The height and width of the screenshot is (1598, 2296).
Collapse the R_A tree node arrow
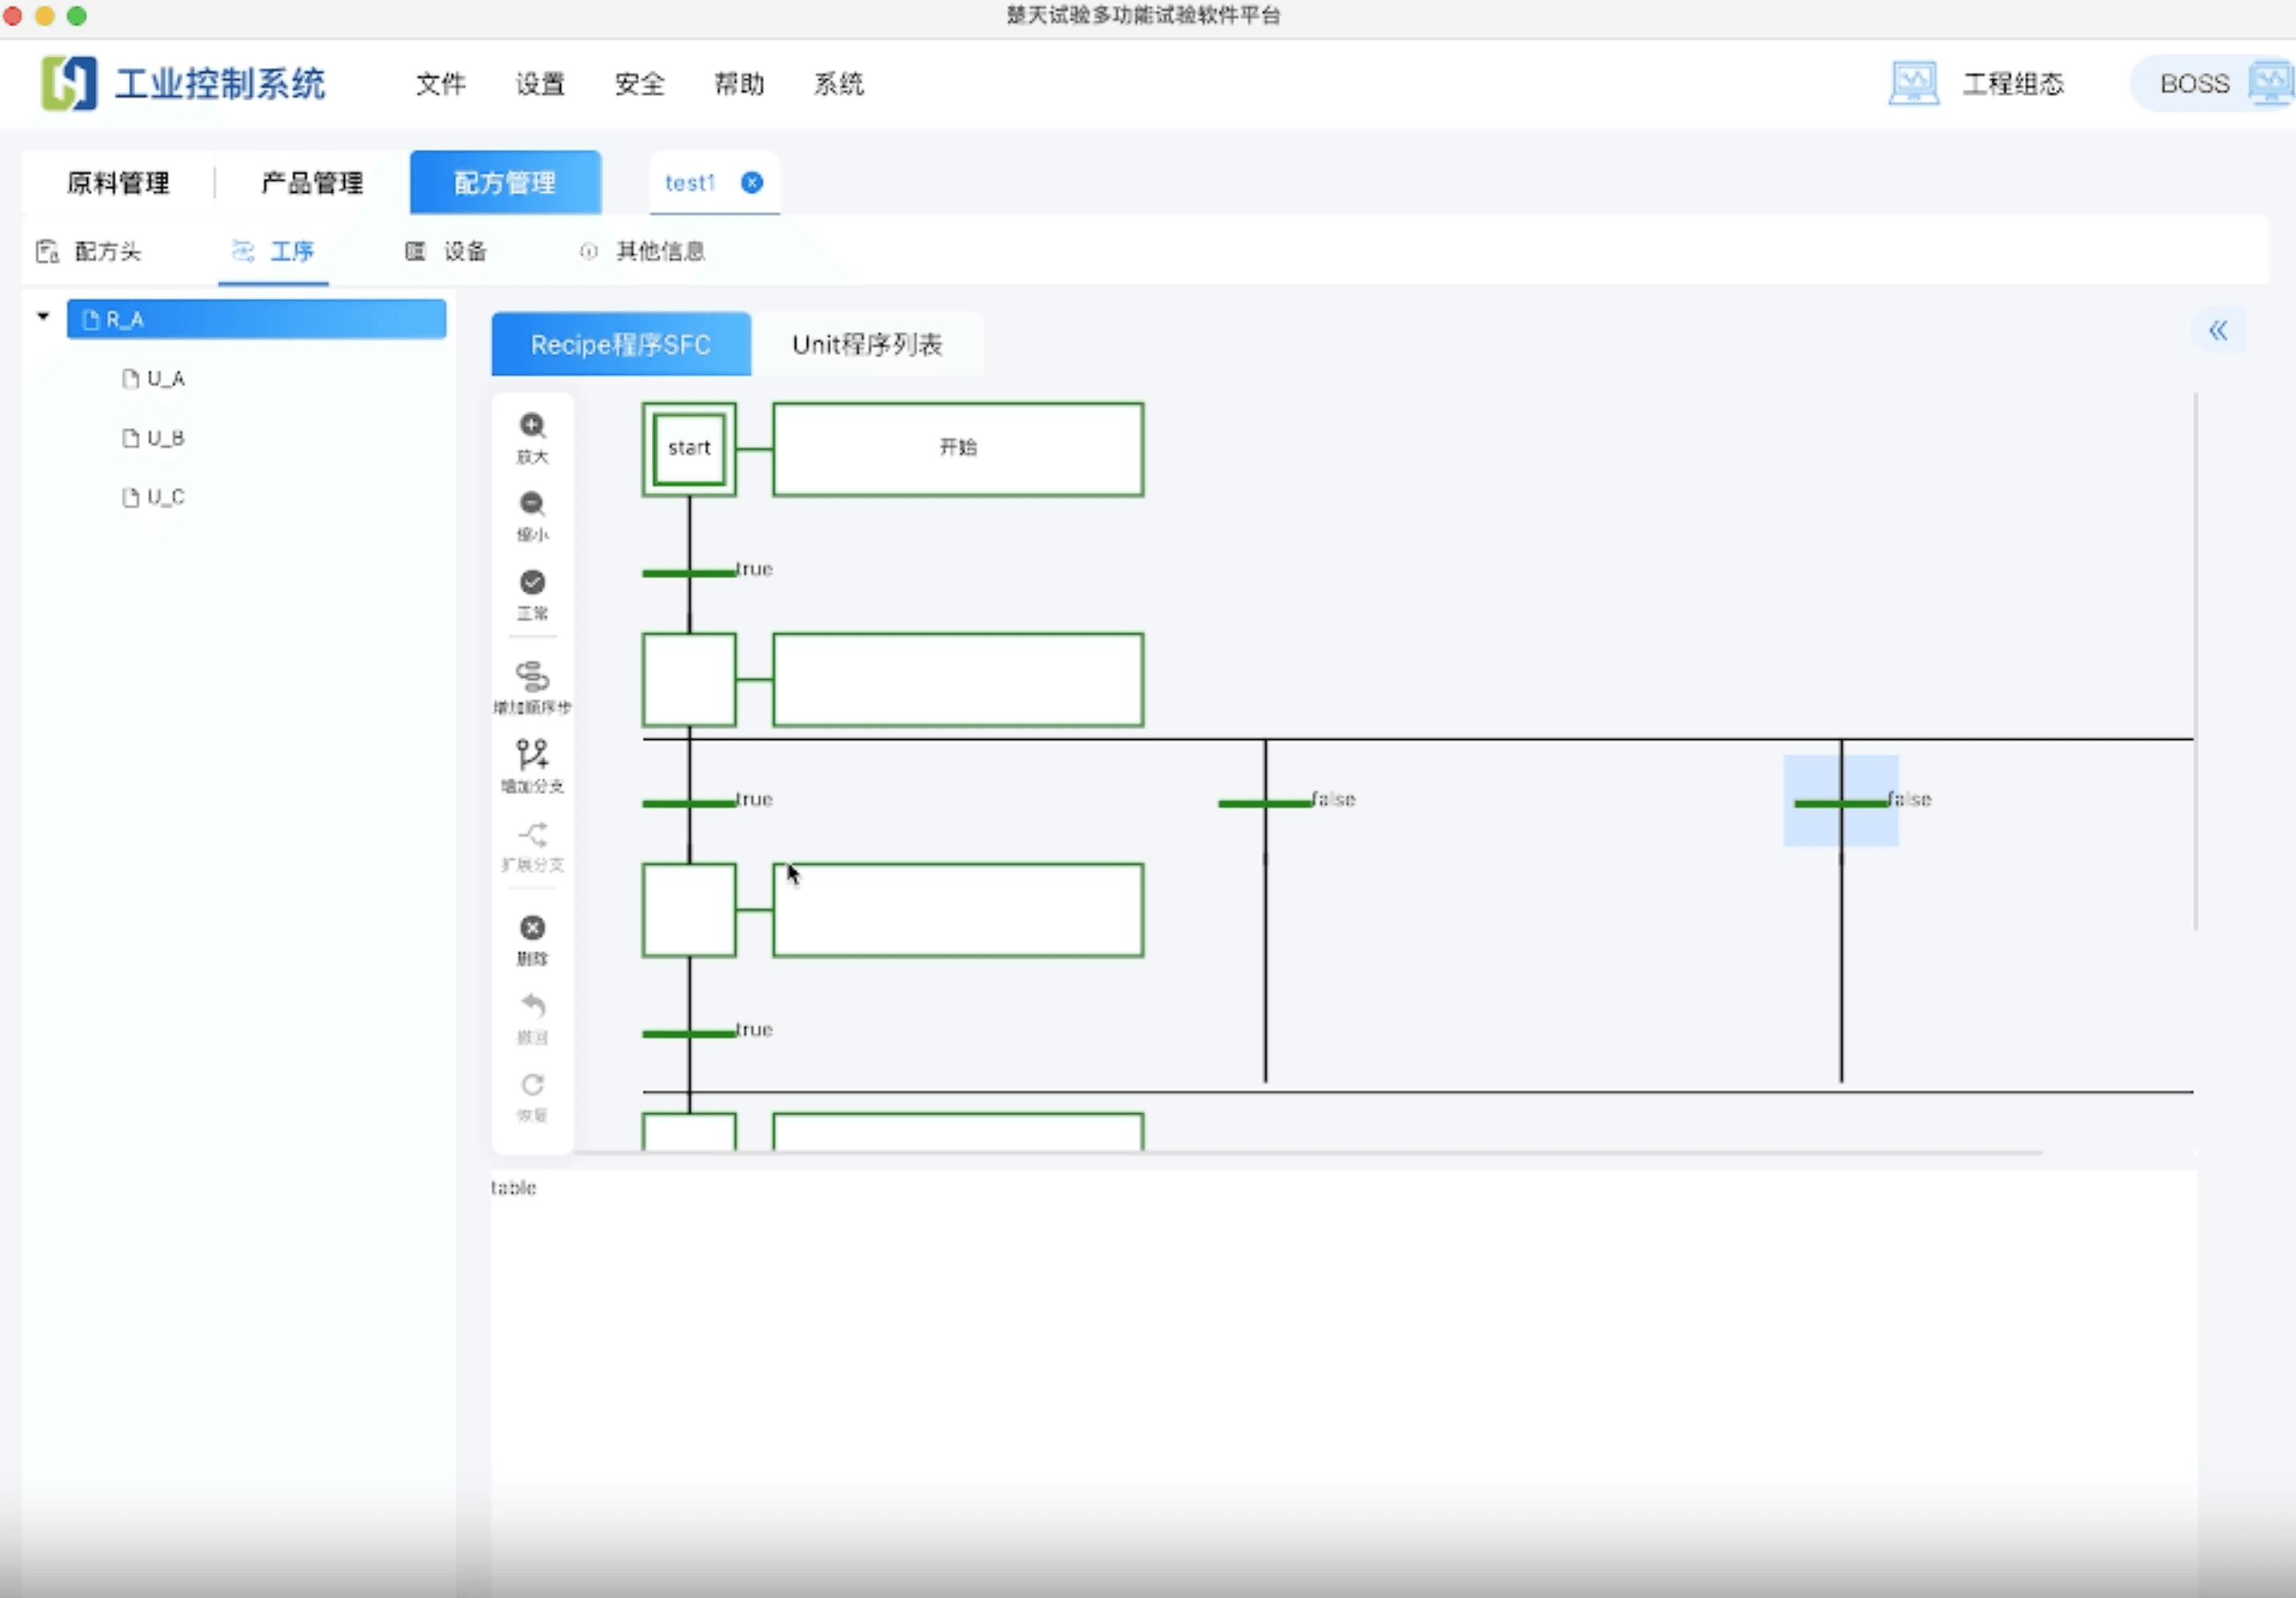point(43,316)
